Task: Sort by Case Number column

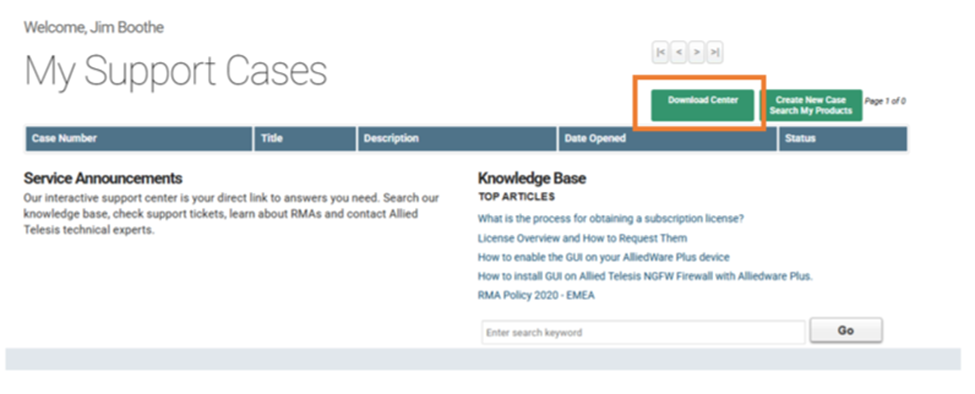Action: (139, 139)
